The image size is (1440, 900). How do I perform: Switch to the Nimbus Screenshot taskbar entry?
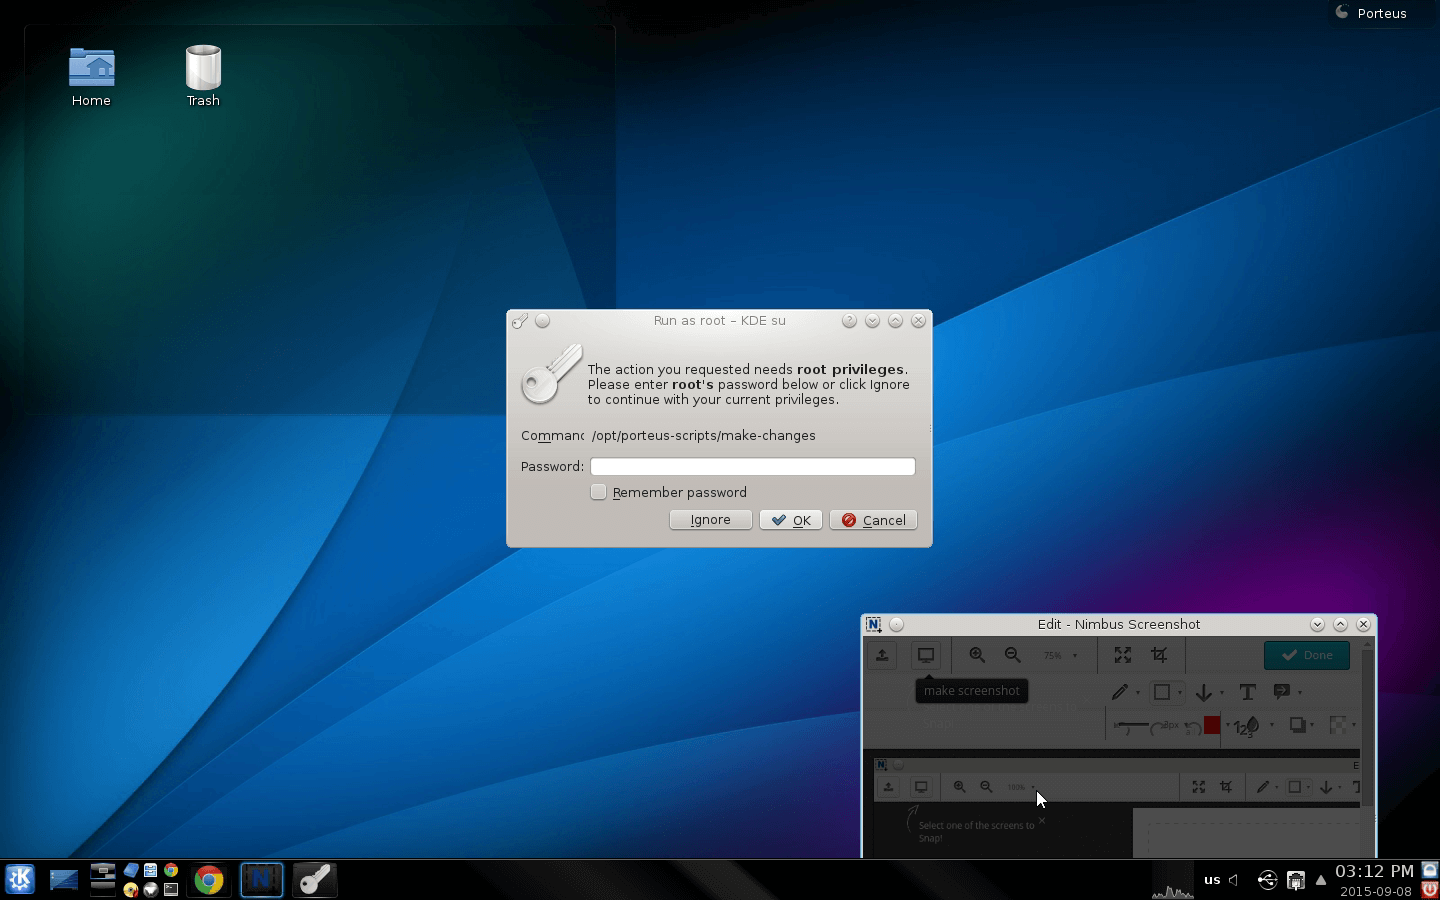click(262, 880)
